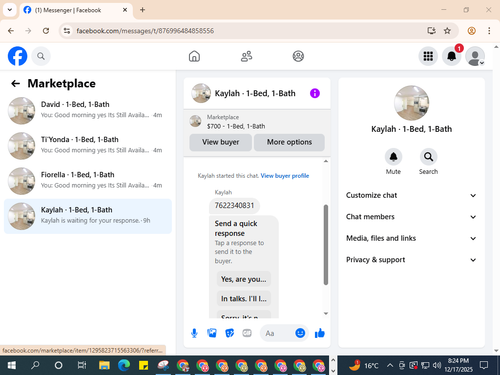Open Windows taskbar search

pyautogui.click(x=35, y=365)
